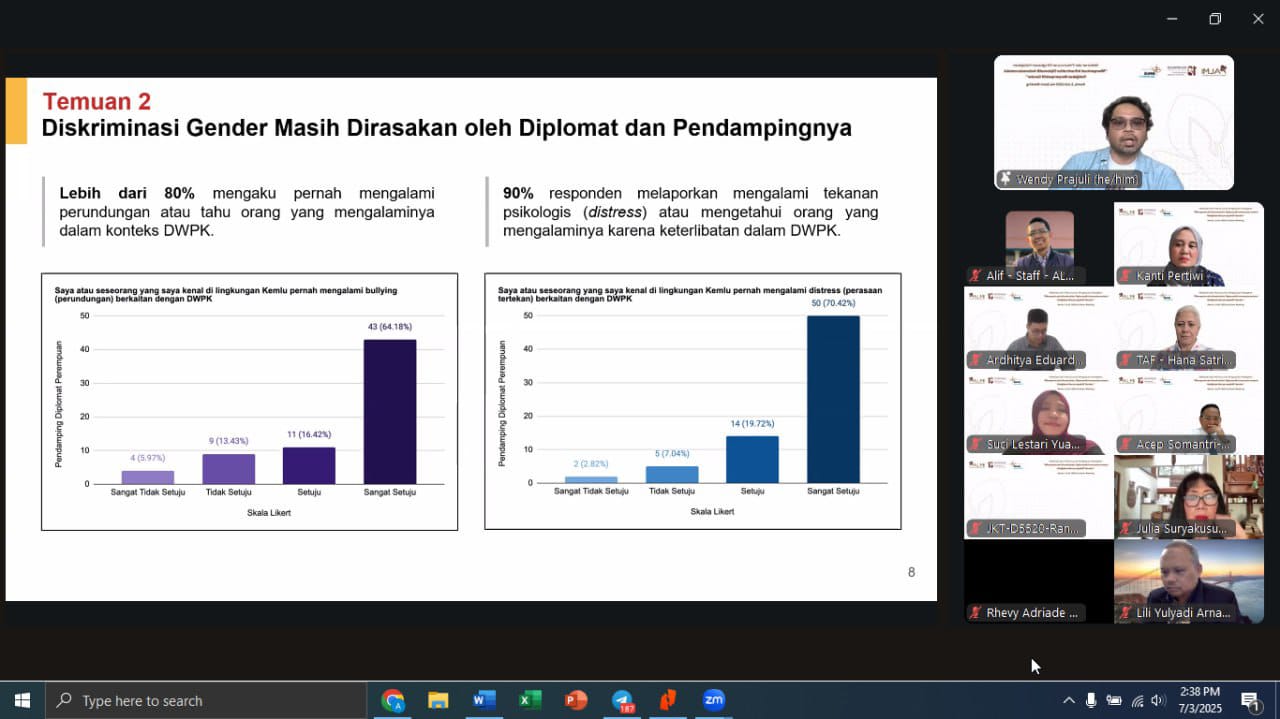
Task: Open the clock and date display
Action: (1199, 700)
